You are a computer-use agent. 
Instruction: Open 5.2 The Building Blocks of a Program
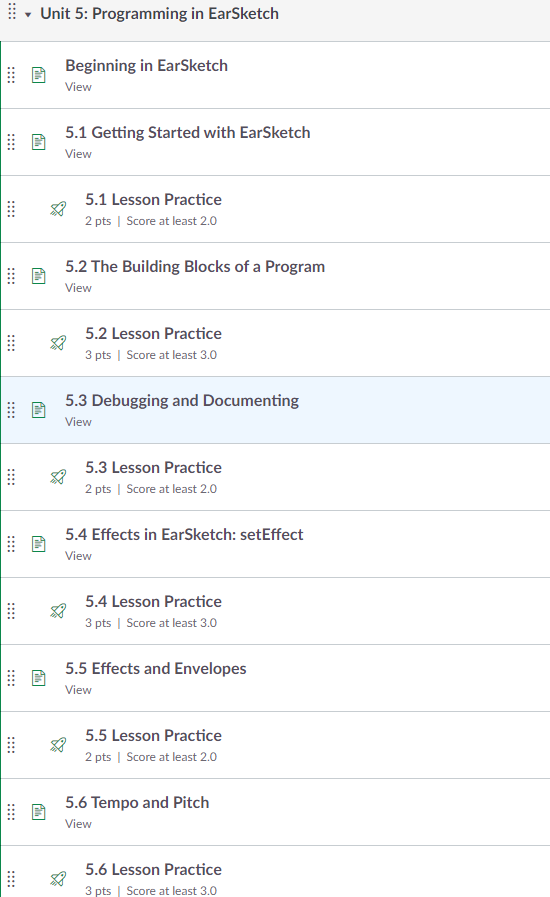(x=195, y=267)
